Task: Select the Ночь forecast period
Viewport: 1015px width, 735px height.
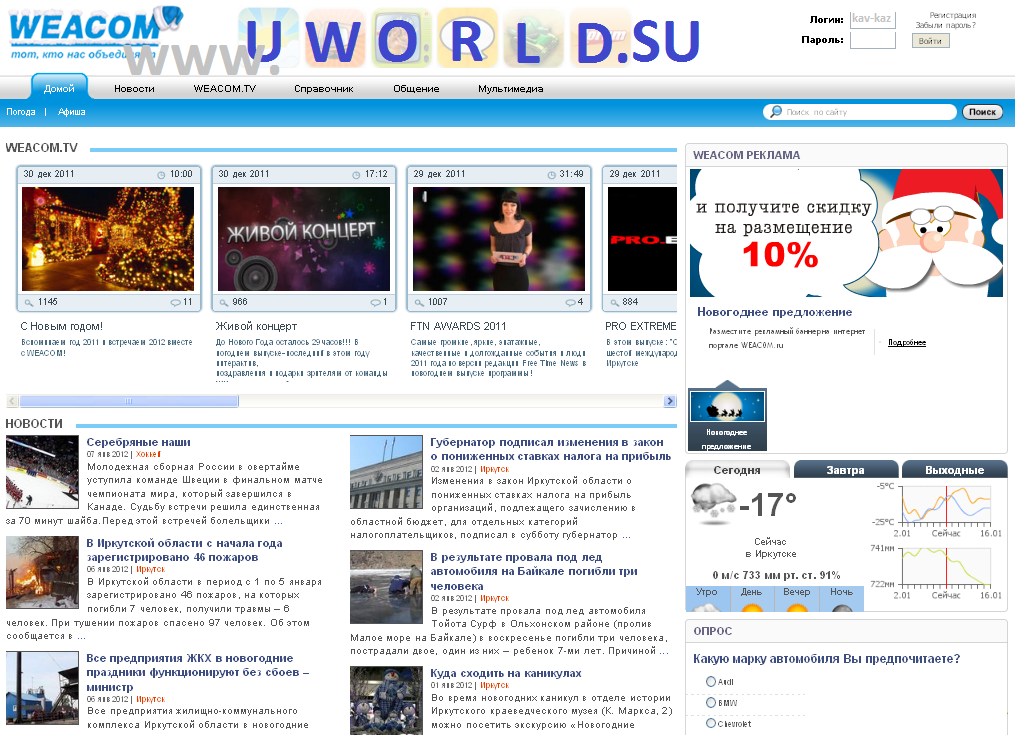Action: pyautogui.click(x=842, y=599)
